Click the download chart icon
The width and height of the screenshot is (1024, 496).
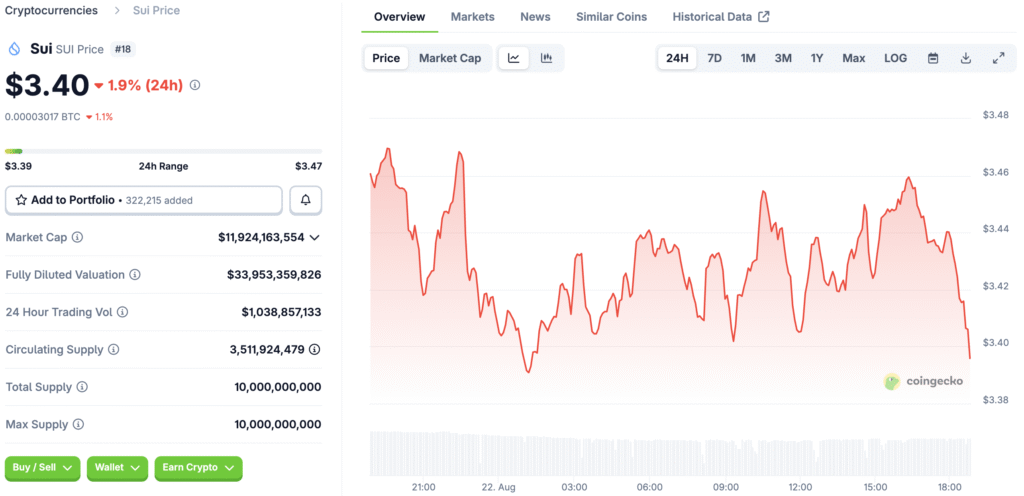(x=966, y=58)
